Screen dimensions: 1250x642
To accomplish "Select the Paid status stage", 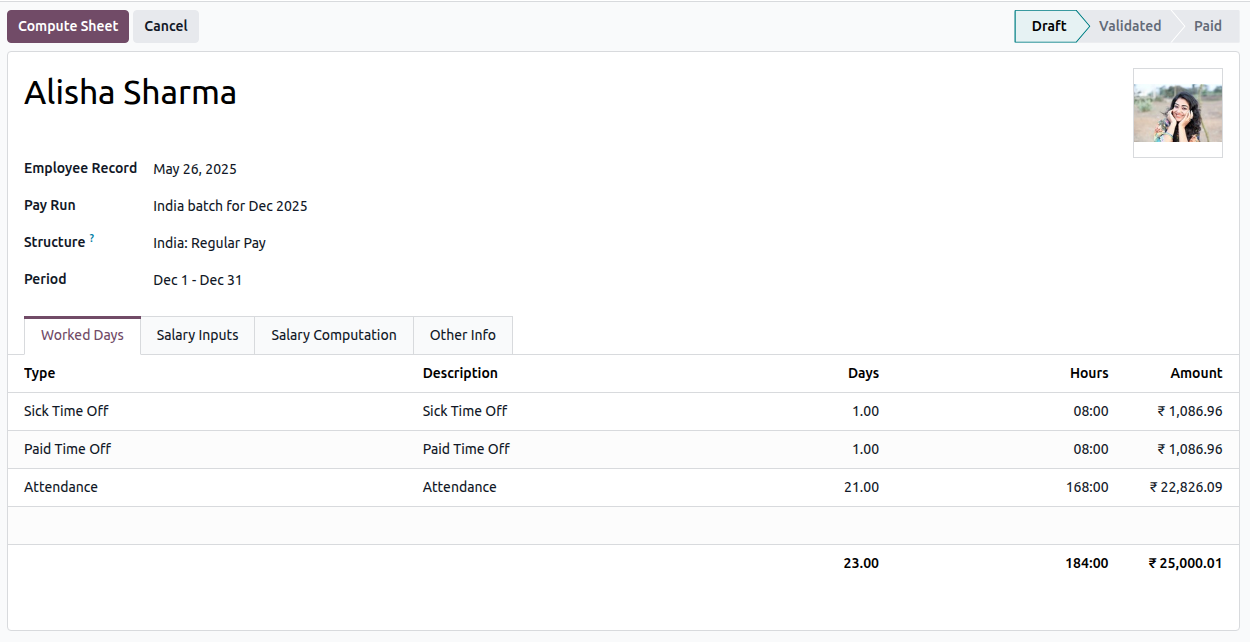I will (1207, 26).
